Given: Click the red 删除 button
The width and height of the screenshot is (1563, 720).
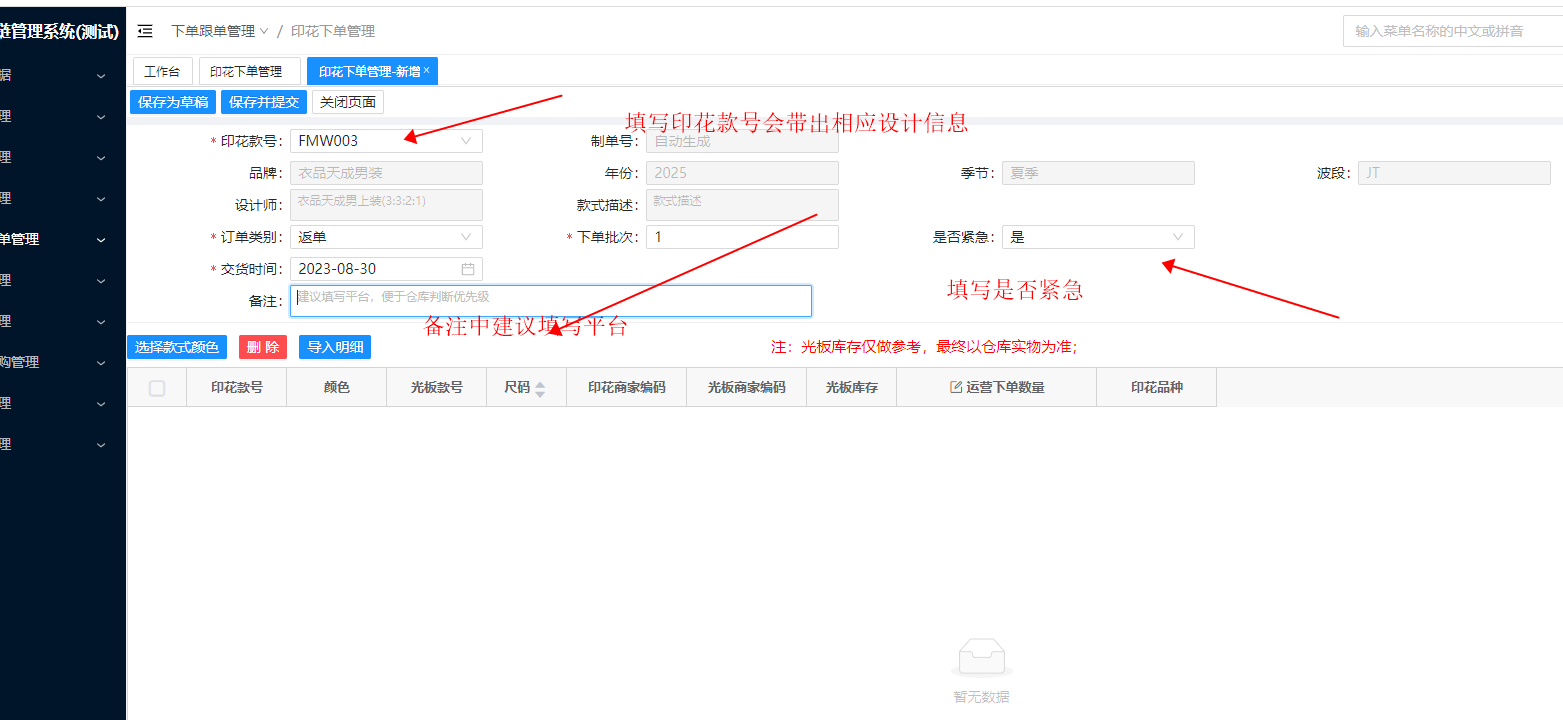Looking at the screenshot, I should [x=262, y=347].
